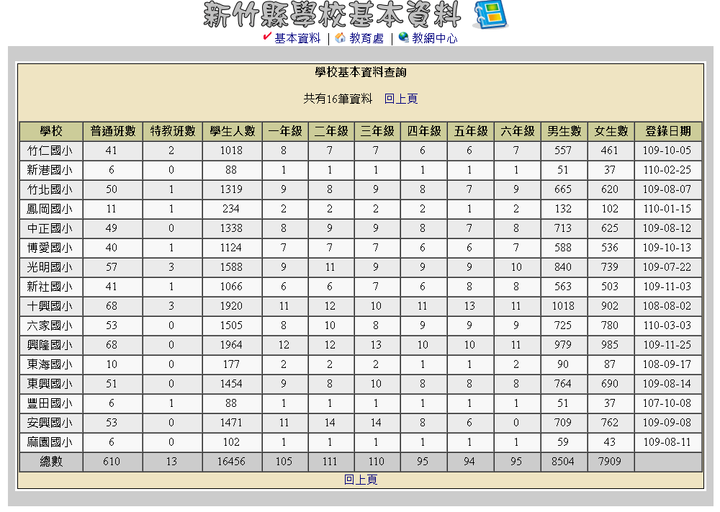Select the 博愛國小 school cell

pos(51,248)
